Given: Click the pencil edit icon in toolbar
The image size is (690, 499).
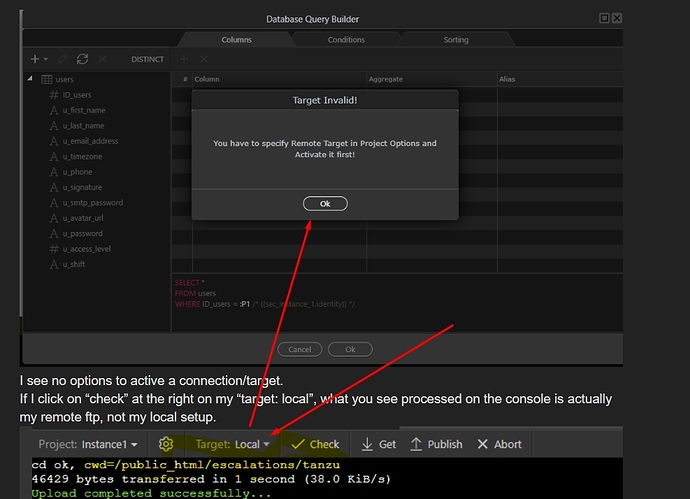Looking at the screenshot, I should (x=62, y=59).
